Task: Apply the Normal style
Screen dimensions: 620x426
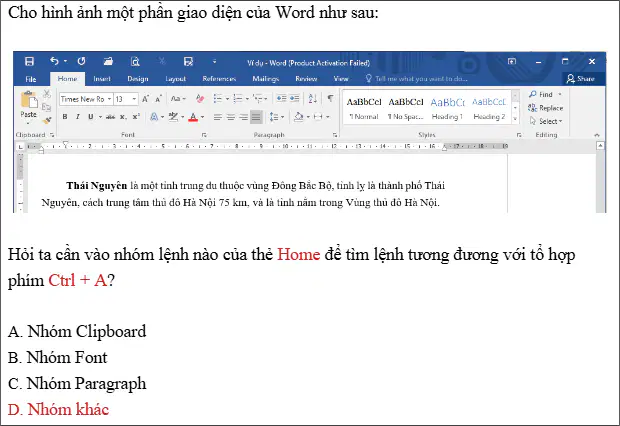Action: (364, 109)
